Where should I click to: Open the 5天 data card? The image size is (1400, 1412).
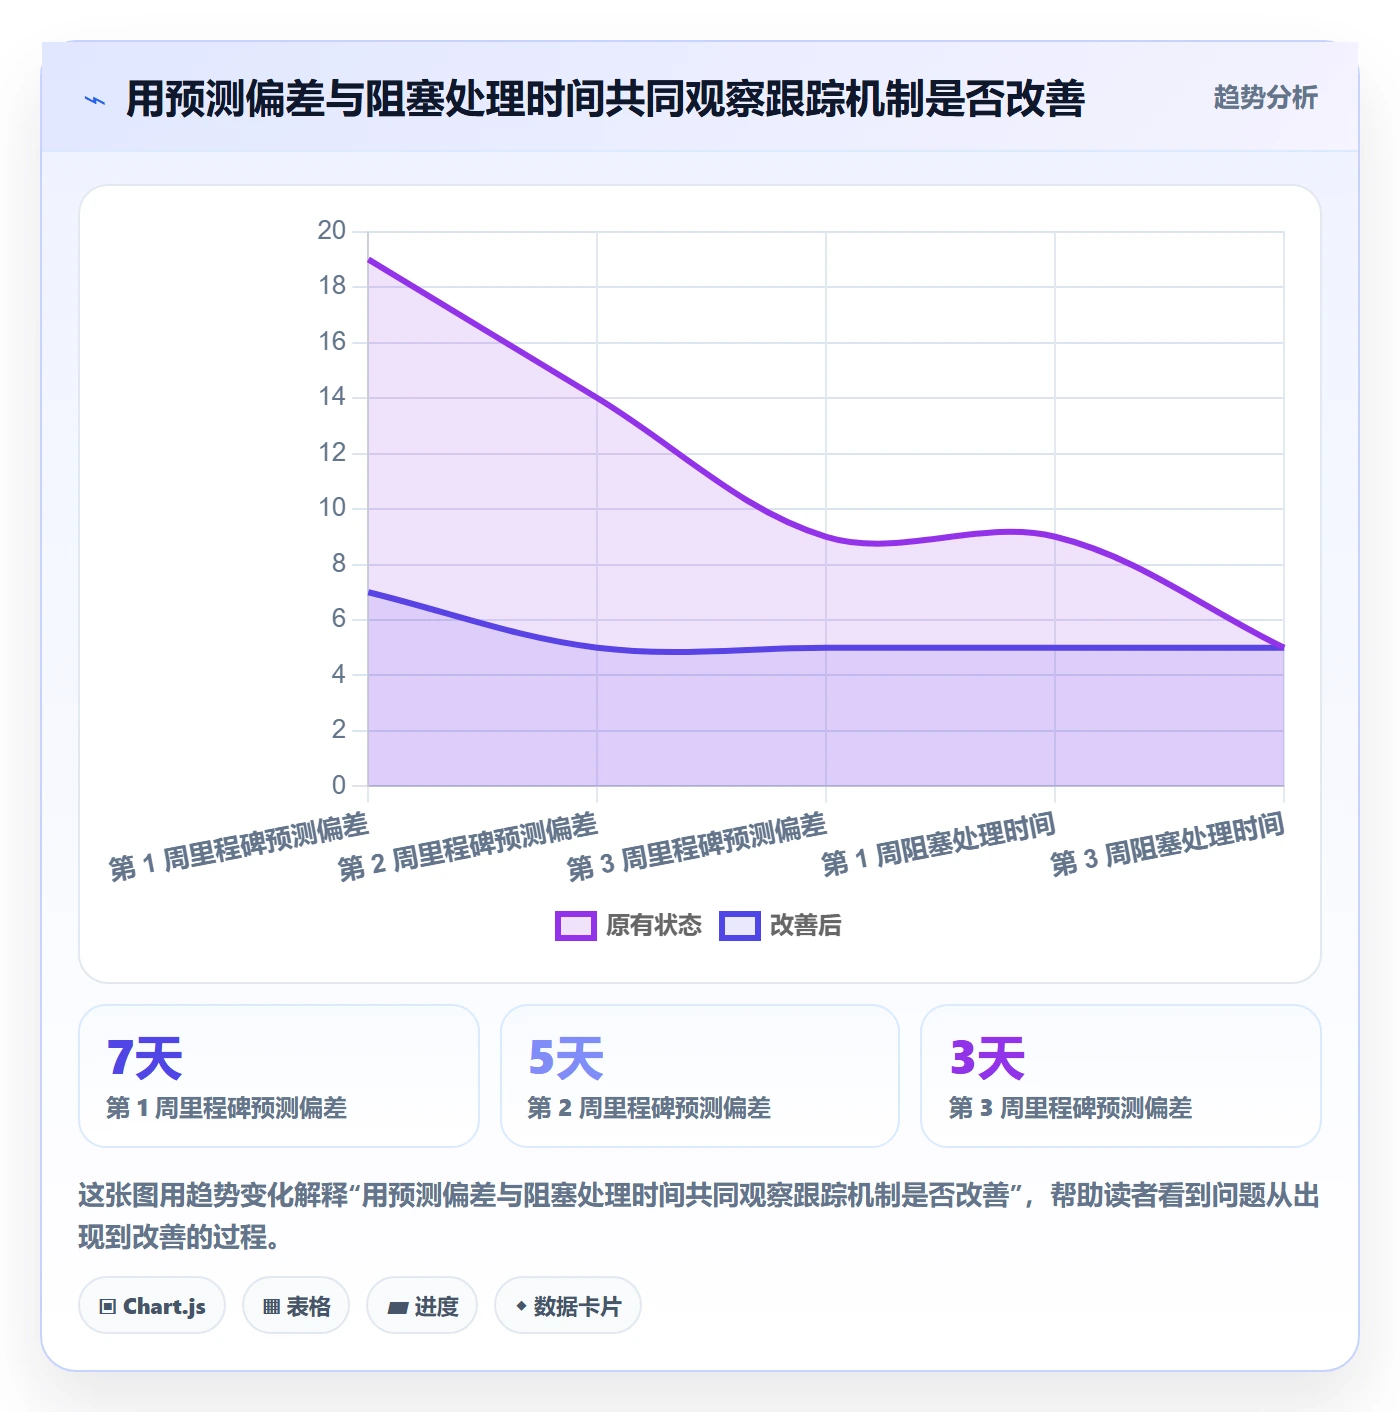[700, 1076]
